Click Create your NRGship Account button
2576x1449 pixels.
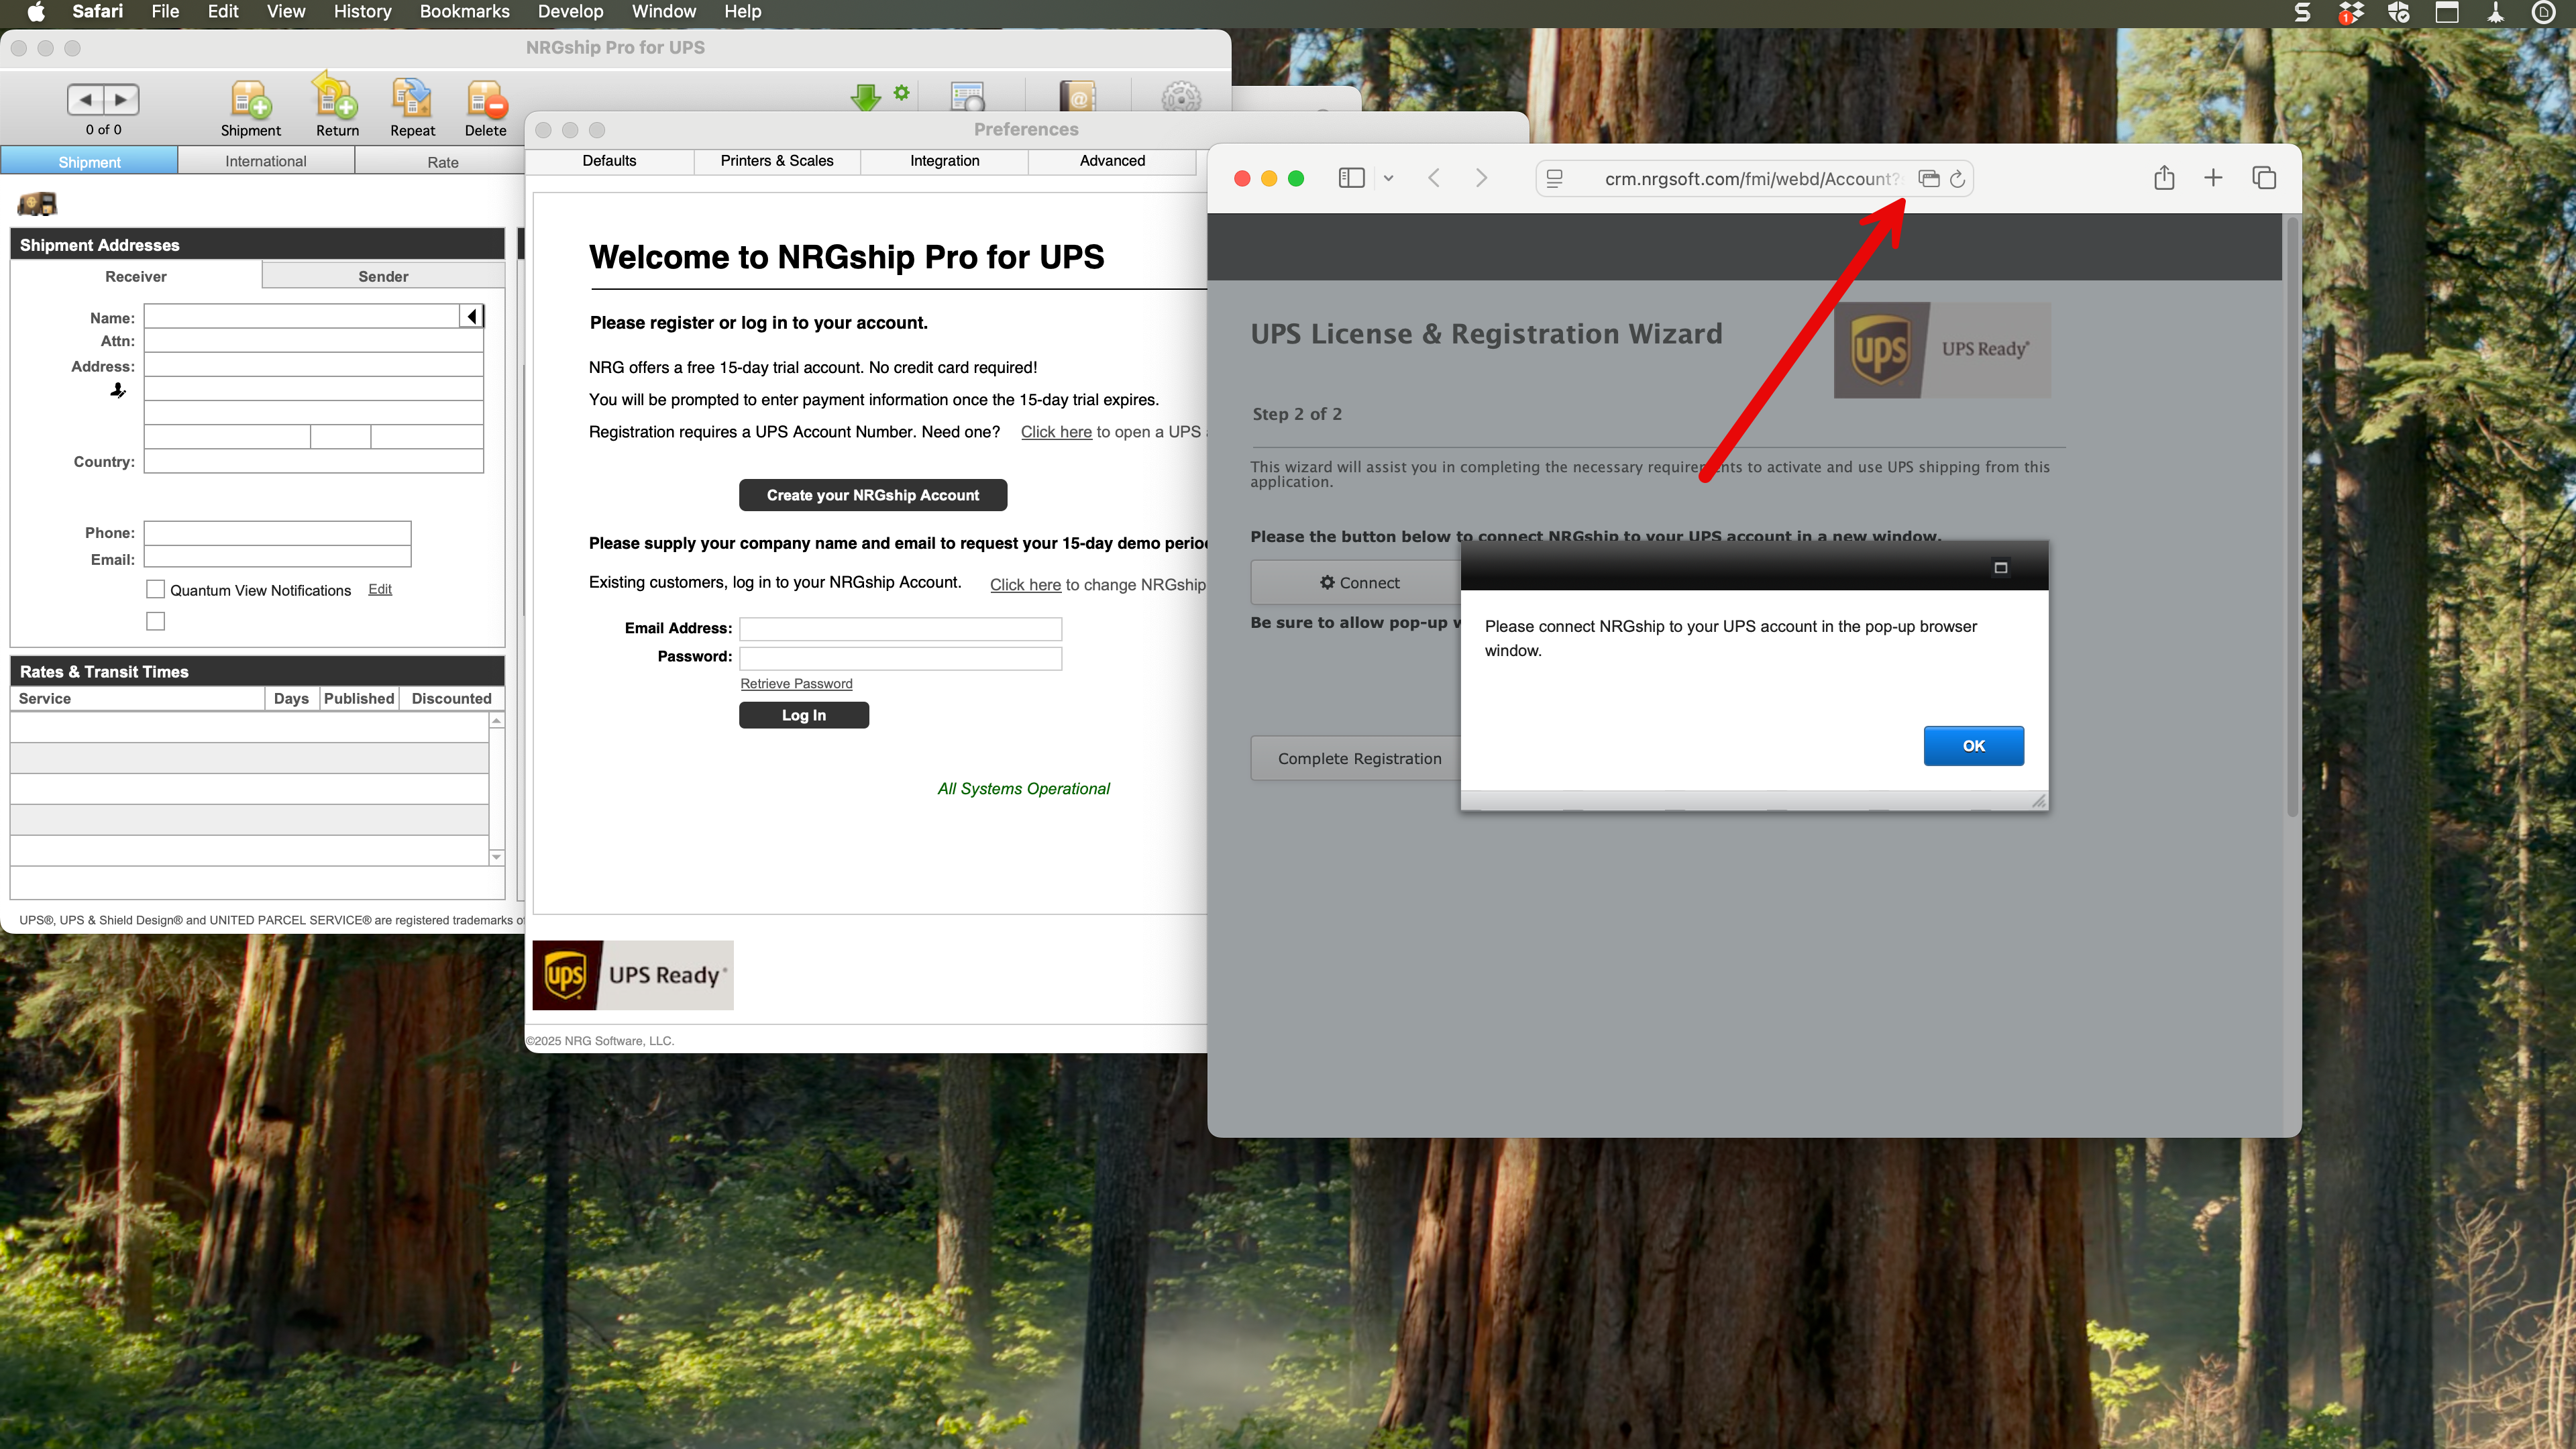click(x=873, y=495)
